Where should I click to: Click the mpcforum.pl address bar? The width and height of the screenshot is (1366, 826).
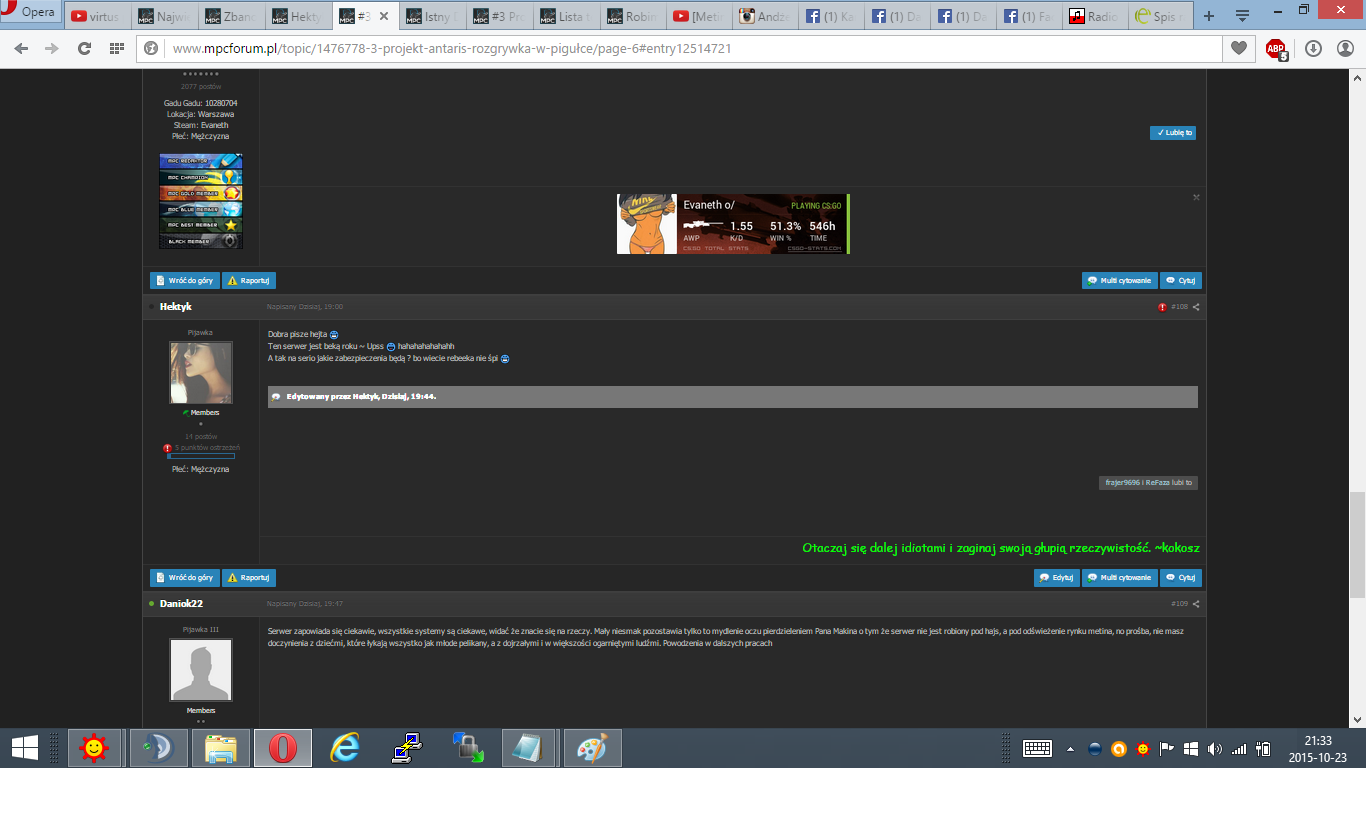(x=680, y=48)
